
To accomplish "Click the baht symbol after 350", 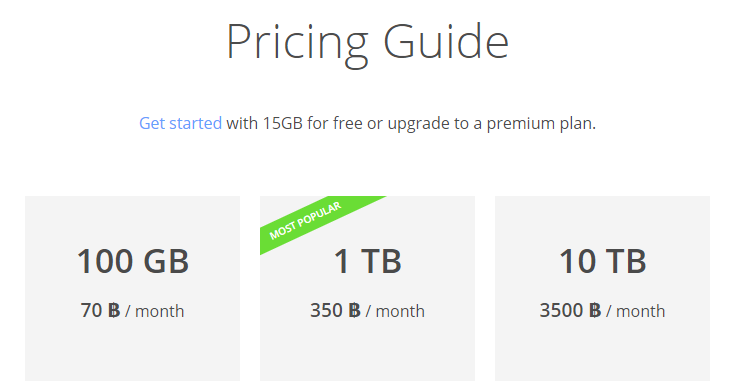I will (x=354, y=311).
